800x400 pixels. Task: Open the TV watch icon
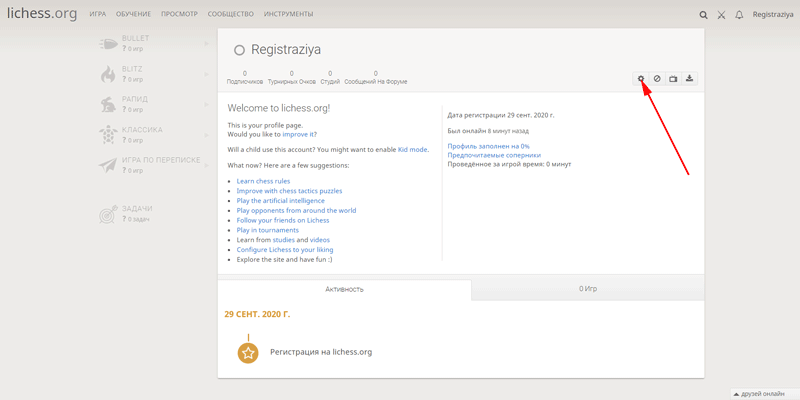point(673,79)
